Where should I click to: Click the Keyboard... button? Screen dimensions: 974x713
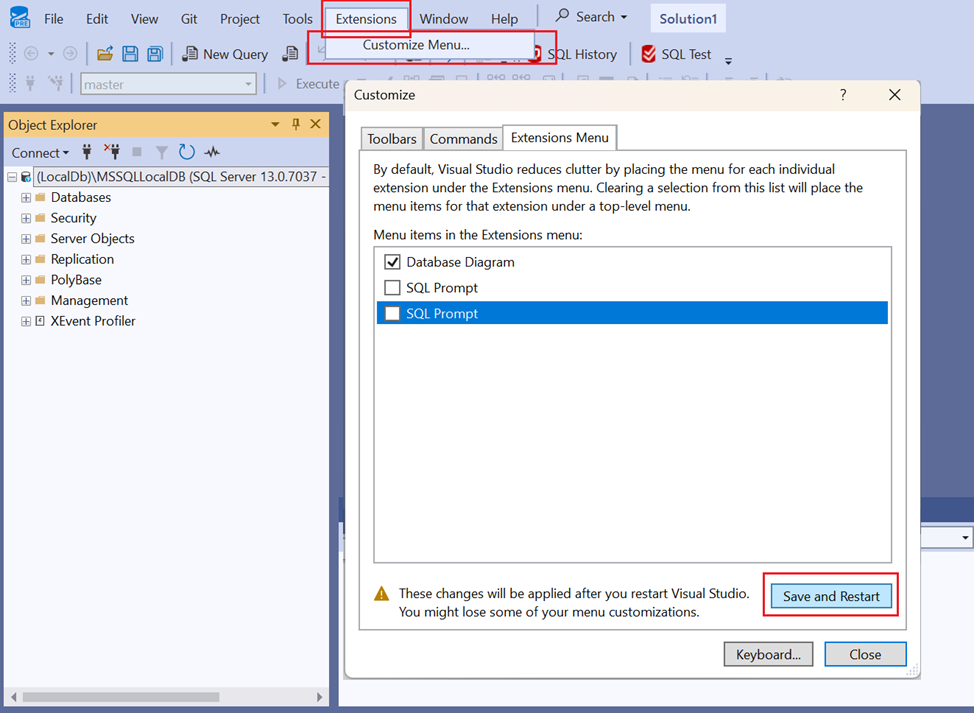(768, 654)
